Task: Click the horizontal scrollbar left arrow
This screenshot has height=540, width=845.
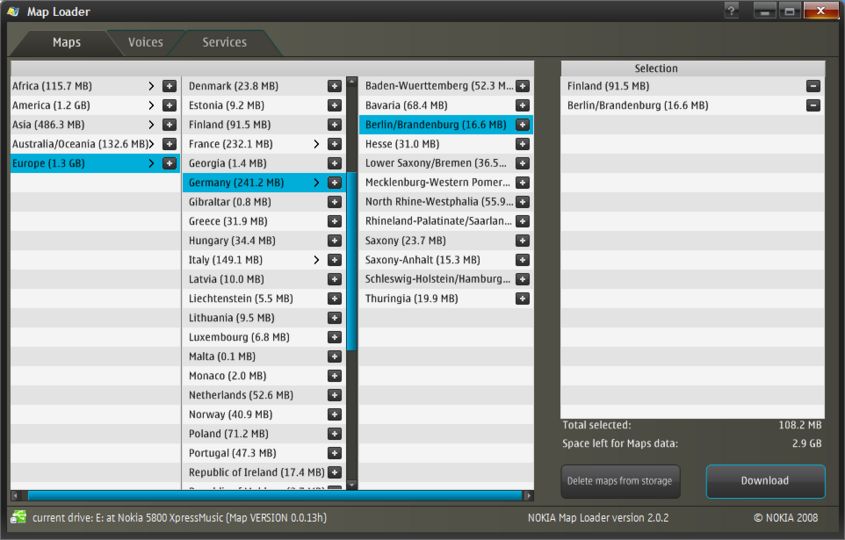Action: [15, 495]
